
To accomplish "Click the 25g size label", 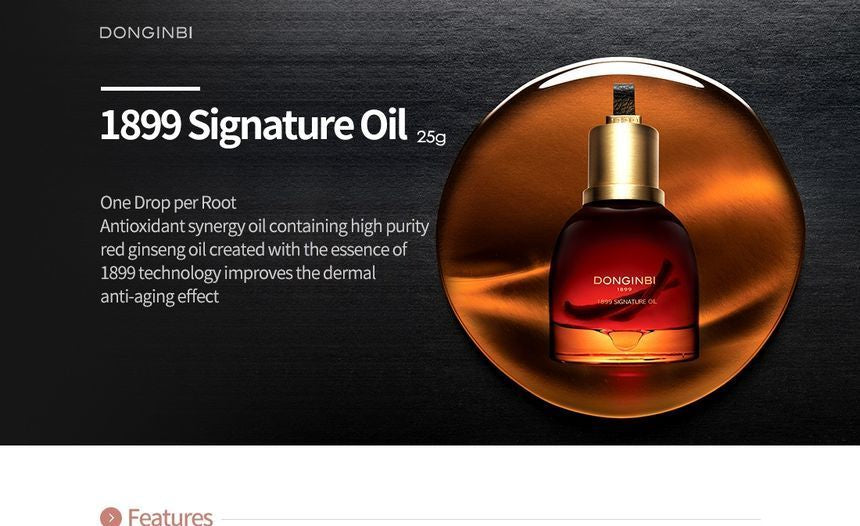I will [431, 137].
